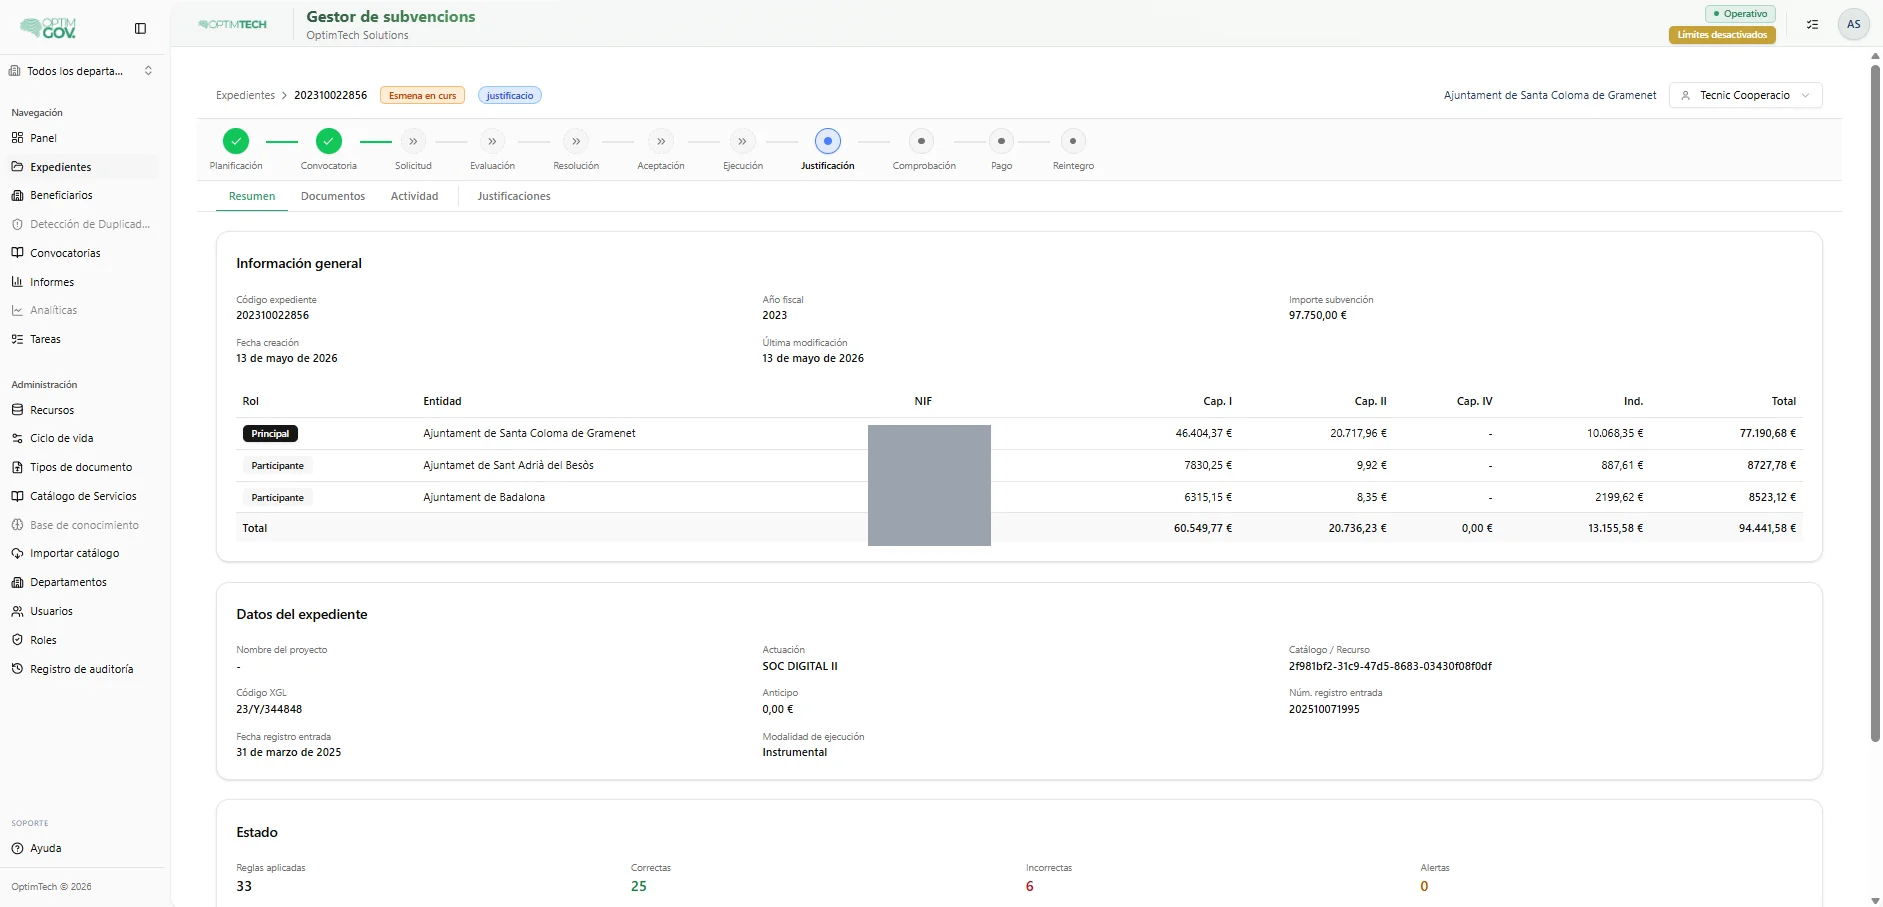Image resolution: width=1883 pixels, height=907 pixels.
Task: Click the Tareas list icon
Action: click(17, 339)
